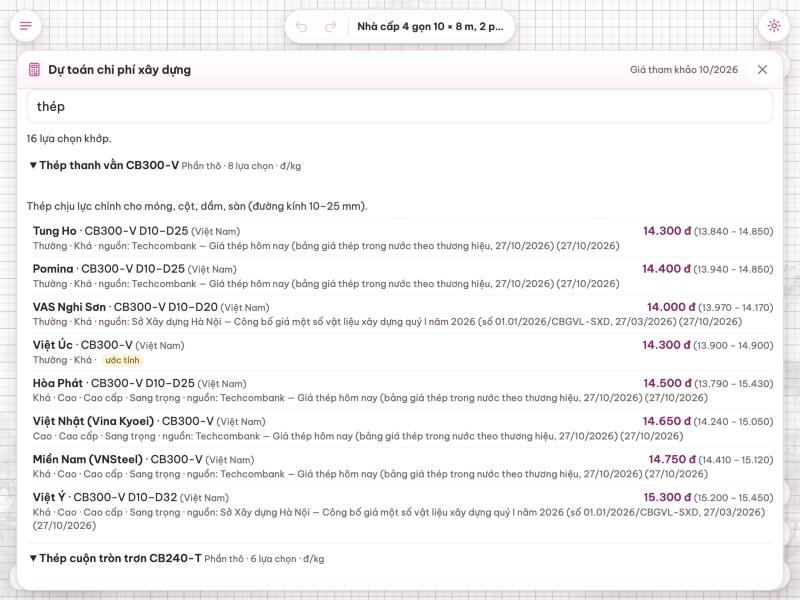Viewport: 800px width, 600px height.
Task: Close the cost estimate panel
Action: coord(762,69)
